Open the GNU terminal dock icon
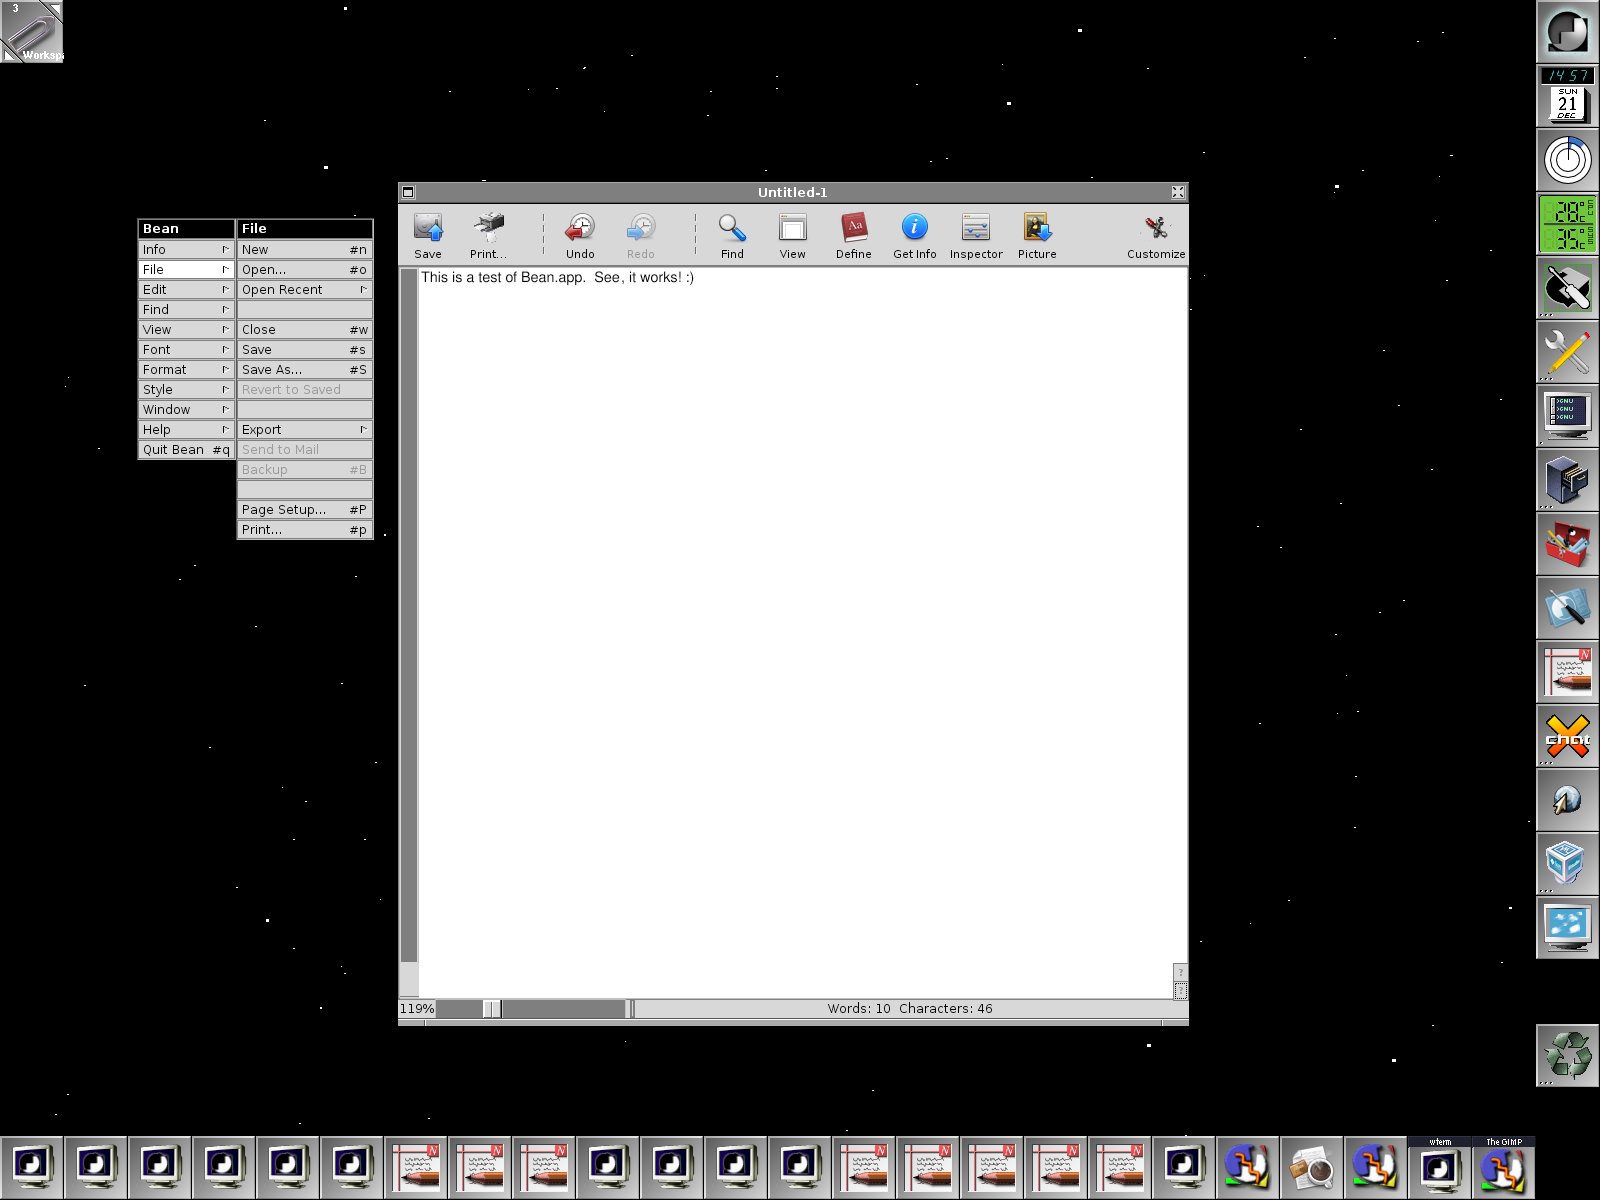Image resolution: width=1600 pixels, height=1200 pixels. [1568, 416]
